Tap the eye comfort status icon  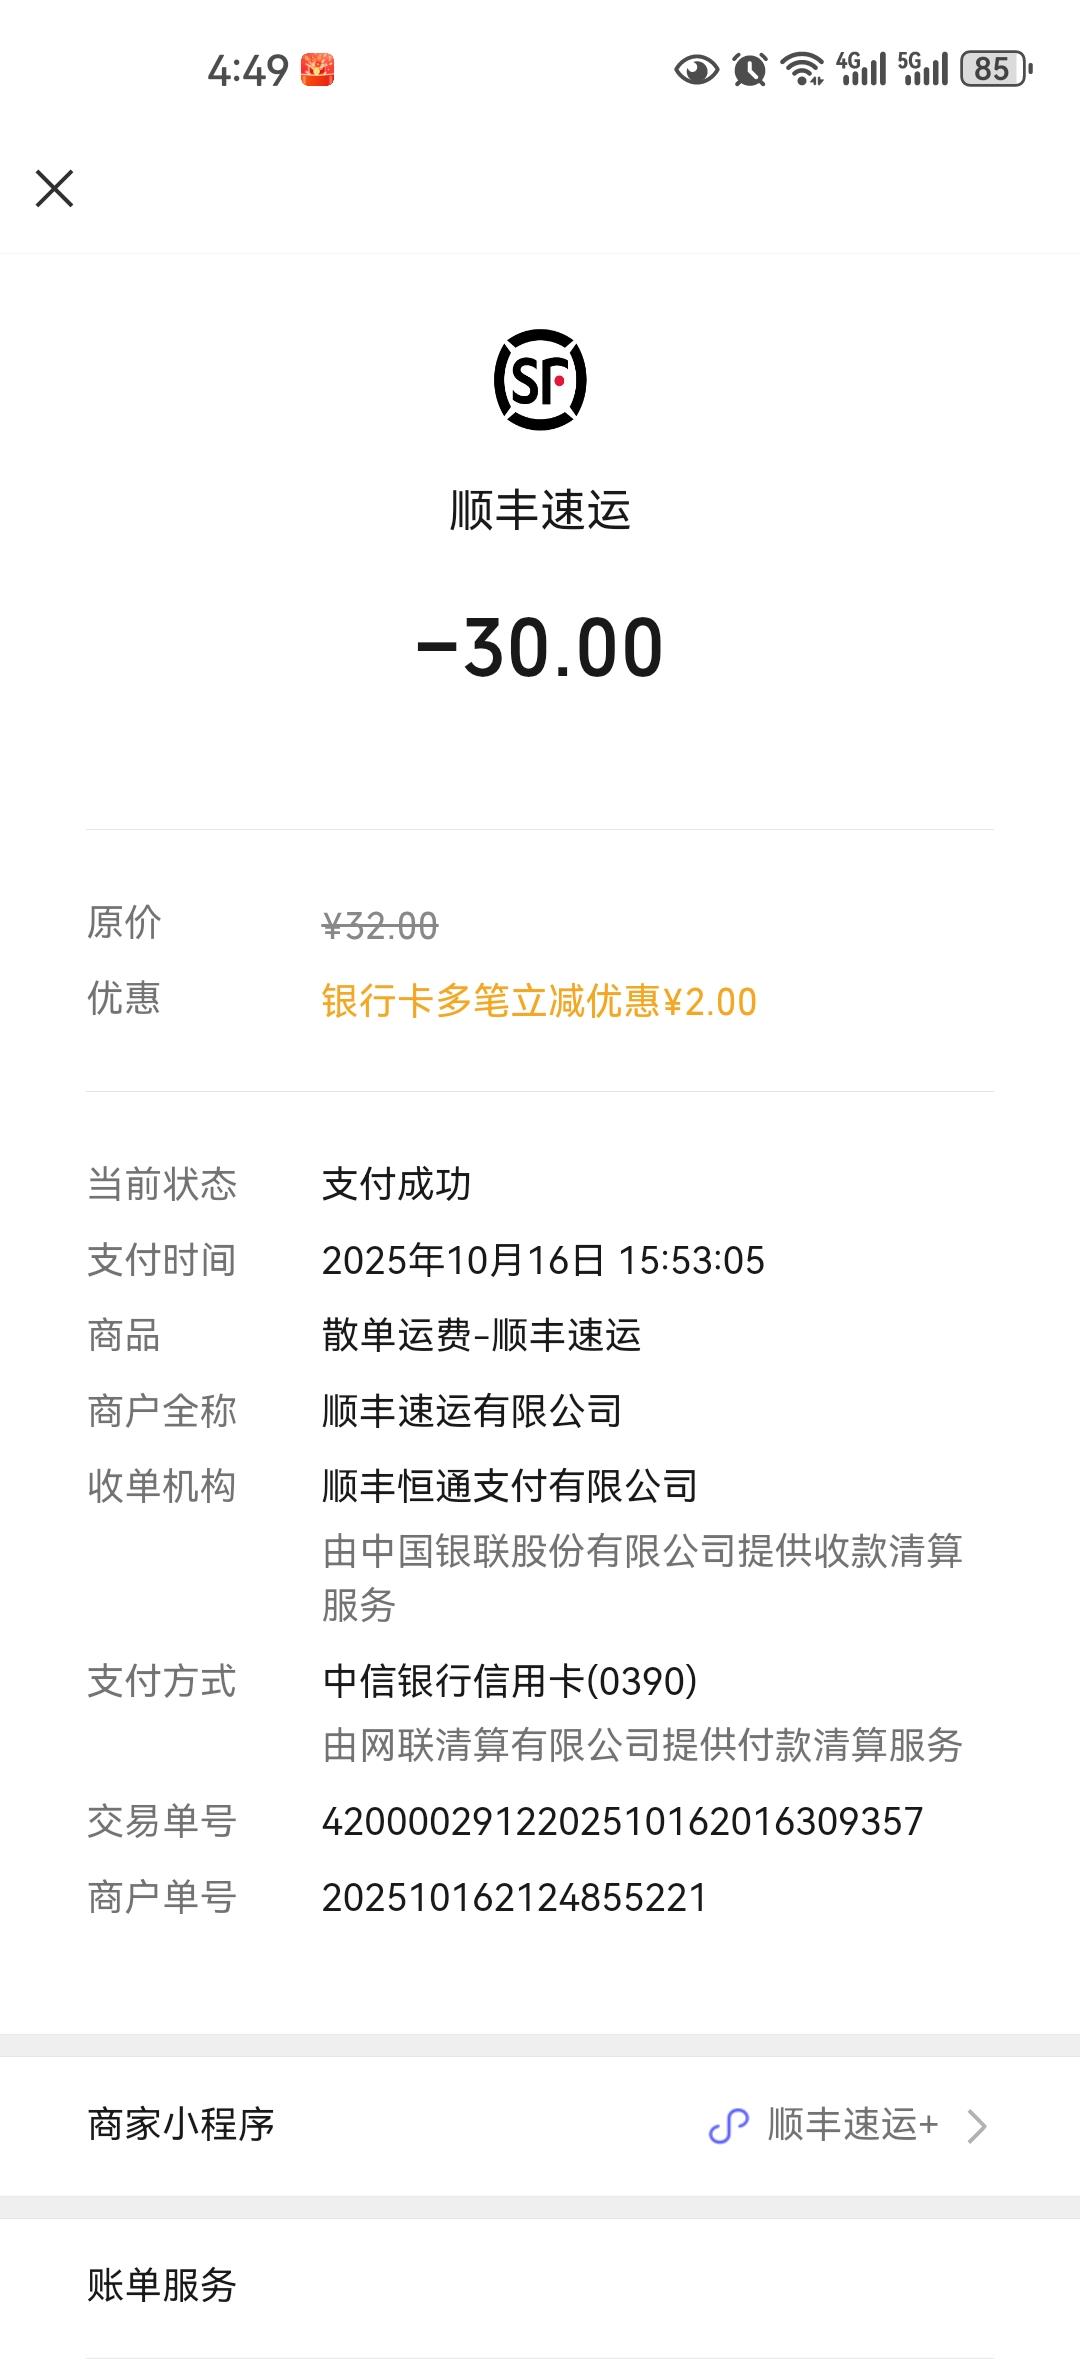(x=696, y=70)
